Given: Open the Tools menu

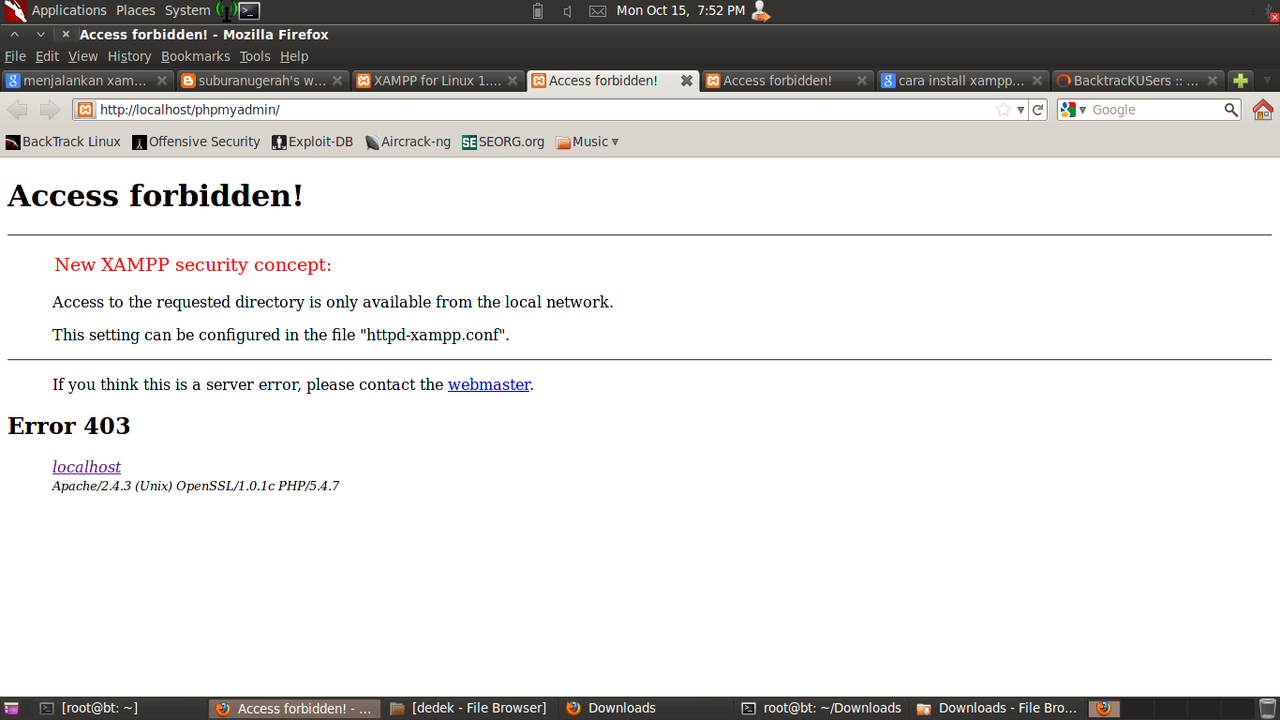Looking at the screenshot, I should 255,57.
